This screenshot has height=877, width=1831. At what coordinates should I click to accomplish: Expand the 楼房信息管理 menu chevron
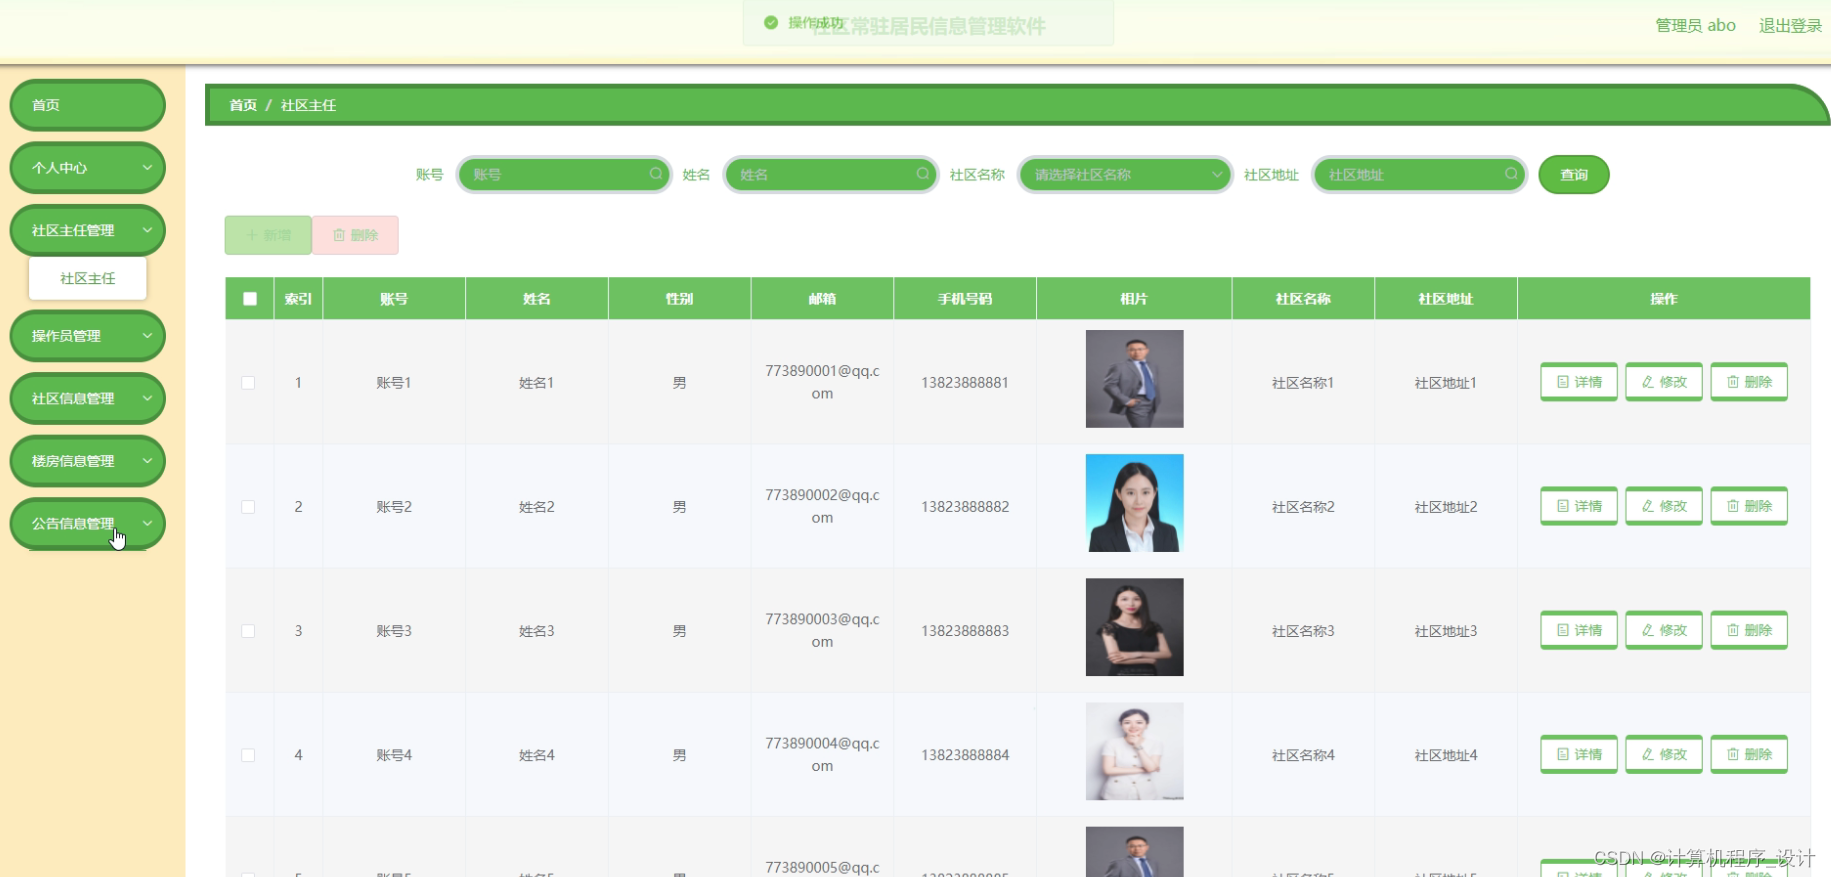(147, 461)
